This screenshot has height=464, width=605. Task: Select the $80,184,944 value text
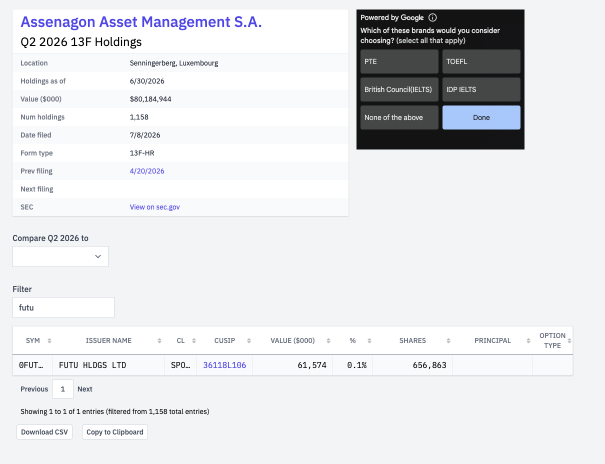[x=150, y=99]
